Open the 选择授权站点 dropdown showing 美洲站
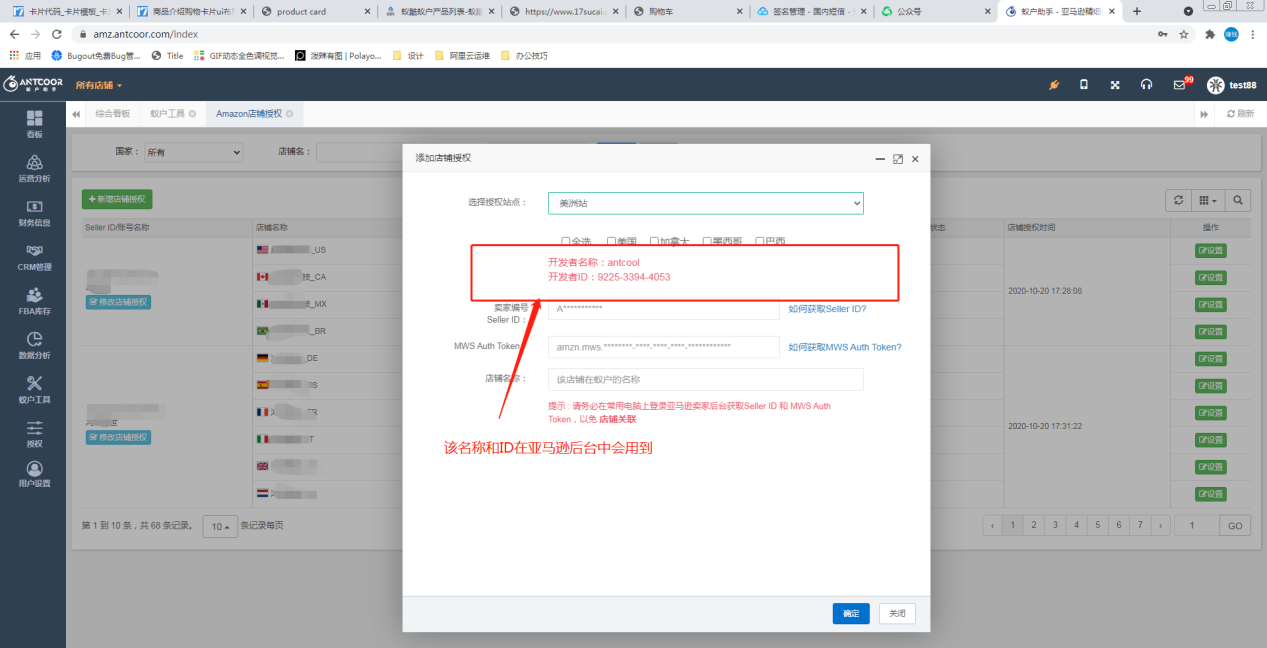The image size is (1267, 648). (x=705, y=203)
